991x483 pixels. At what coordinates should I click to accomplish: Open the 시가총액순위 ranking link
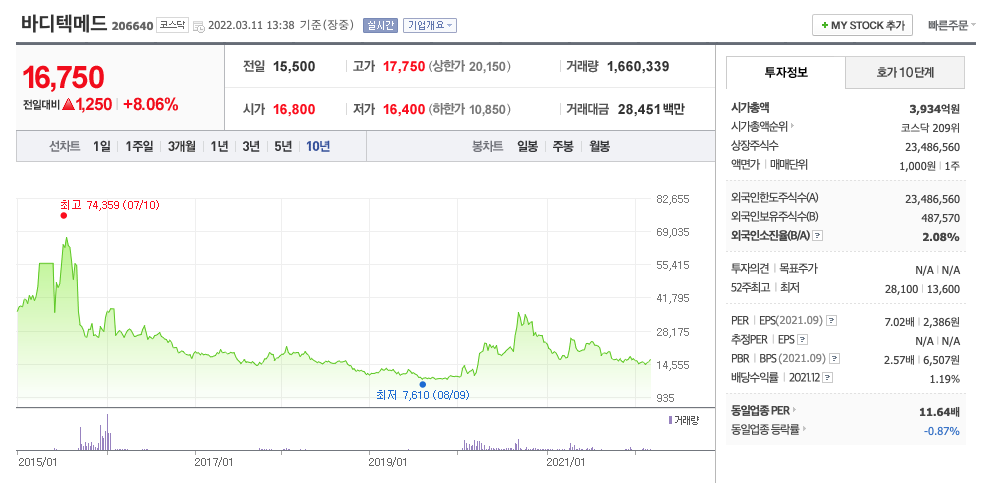click(x=762, y=127)
